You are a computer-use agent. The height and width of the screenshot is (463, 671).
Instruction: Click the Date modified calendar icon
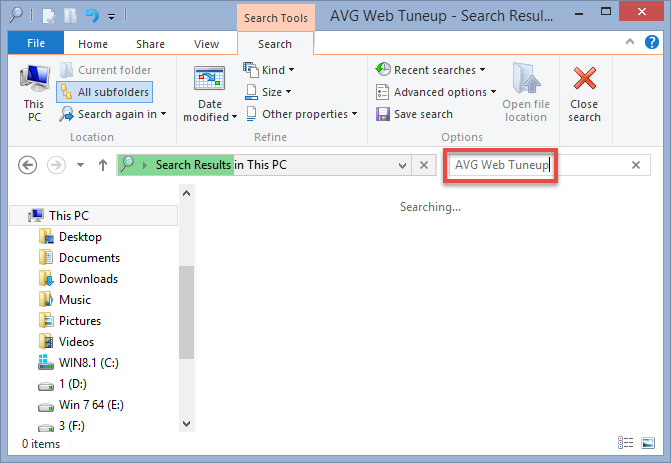coord(209,78)
